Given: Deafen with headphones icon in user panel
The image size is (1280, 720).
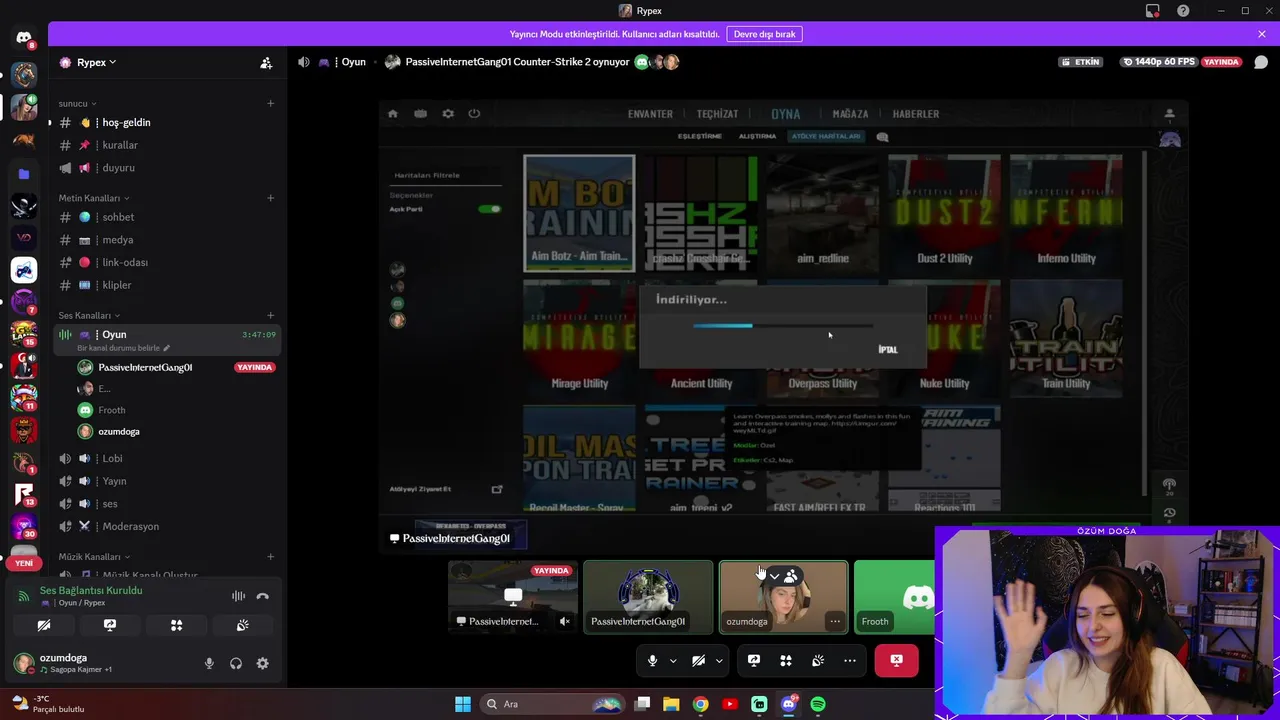Looking at the screenshot, I should point(236,663).
